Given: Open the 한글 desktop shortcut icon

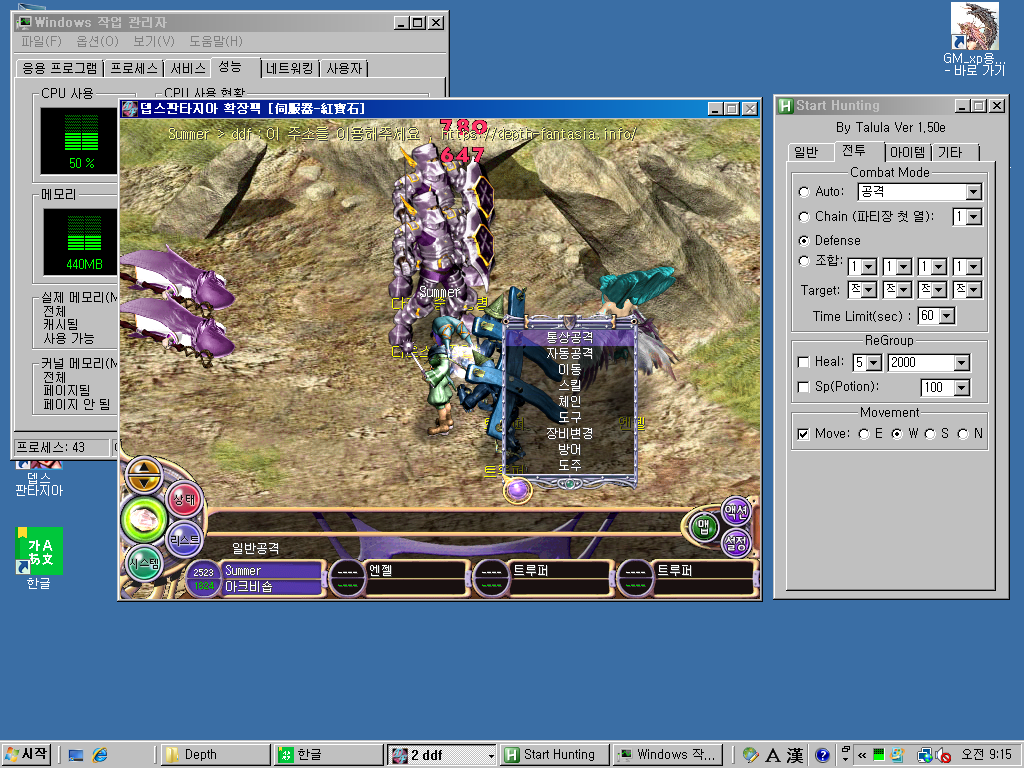Looking at the screenshot, I should pyautogui.click(x=39, y=558).
